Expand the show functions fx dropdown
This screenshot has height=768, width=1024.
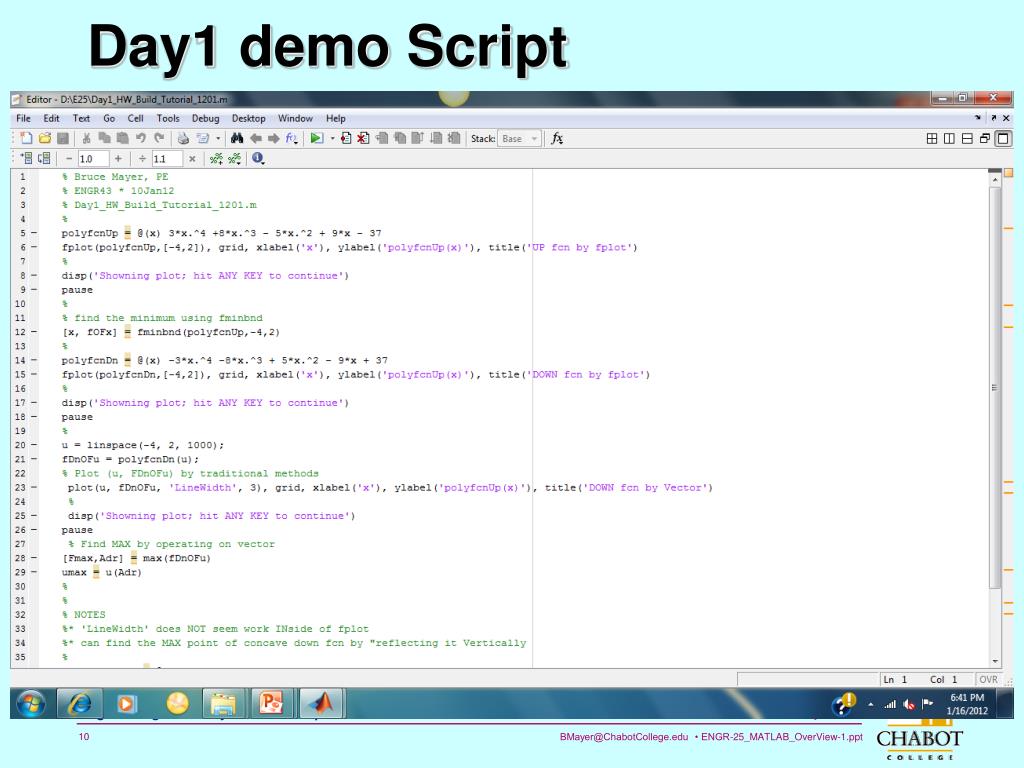[294, 139]
